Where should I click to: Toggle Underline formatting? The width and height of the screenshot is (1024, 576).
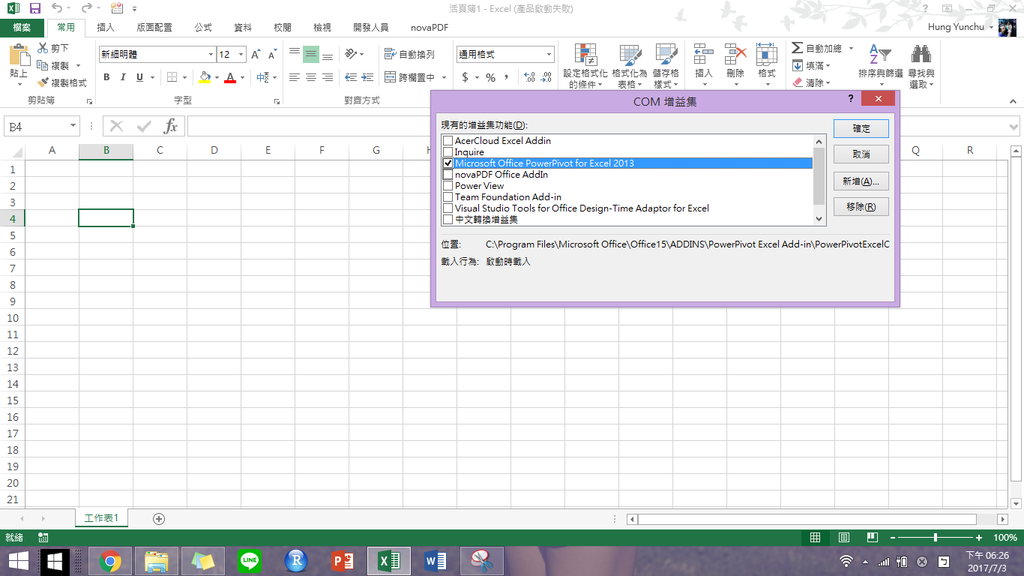click(x=139, y=77)
